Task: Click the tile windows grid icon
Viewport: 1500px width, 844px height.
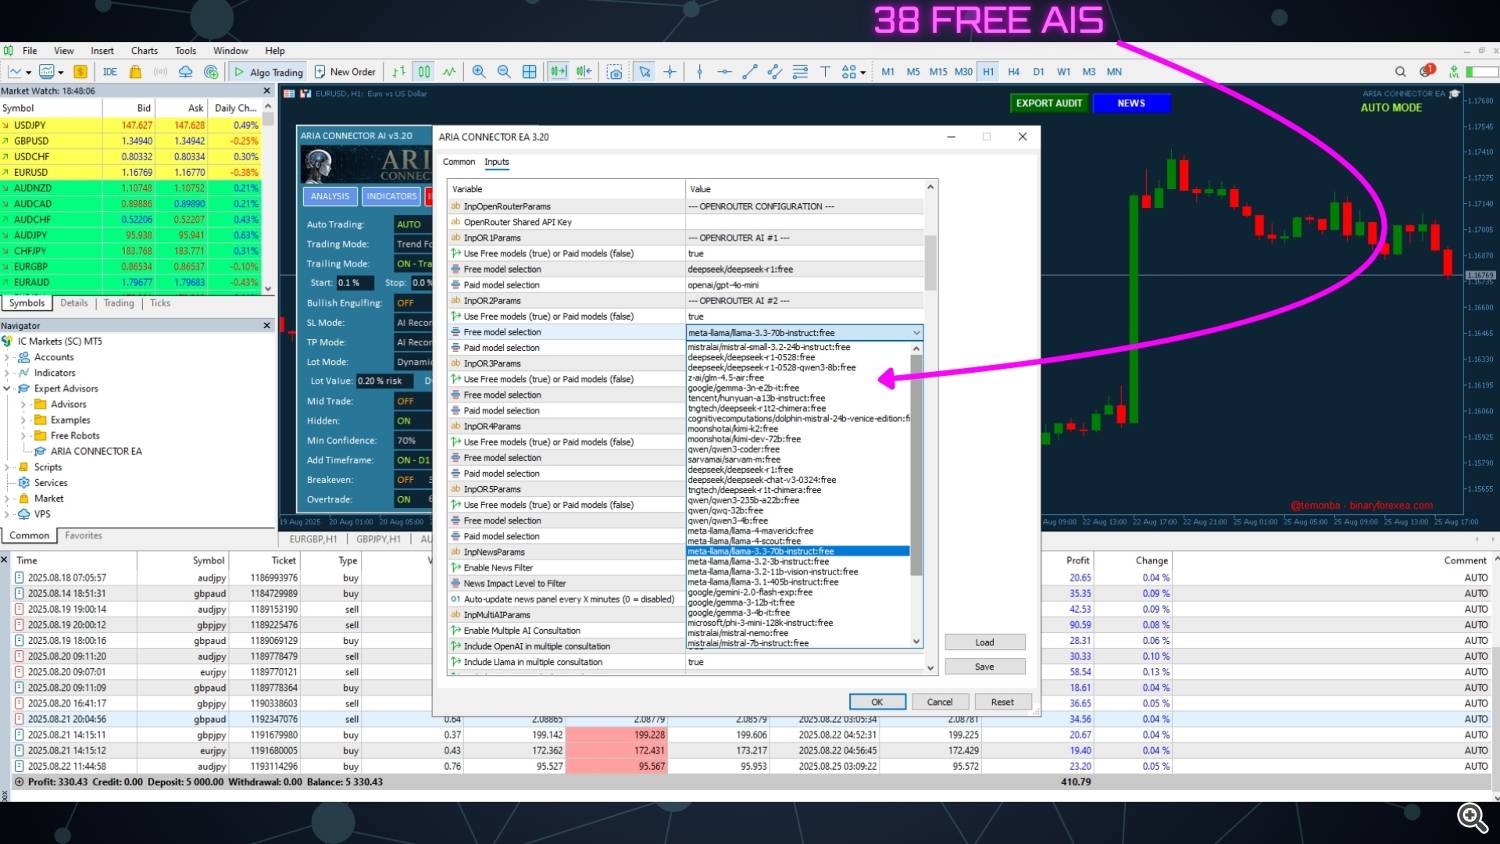Action: click(x=529, y=72)
